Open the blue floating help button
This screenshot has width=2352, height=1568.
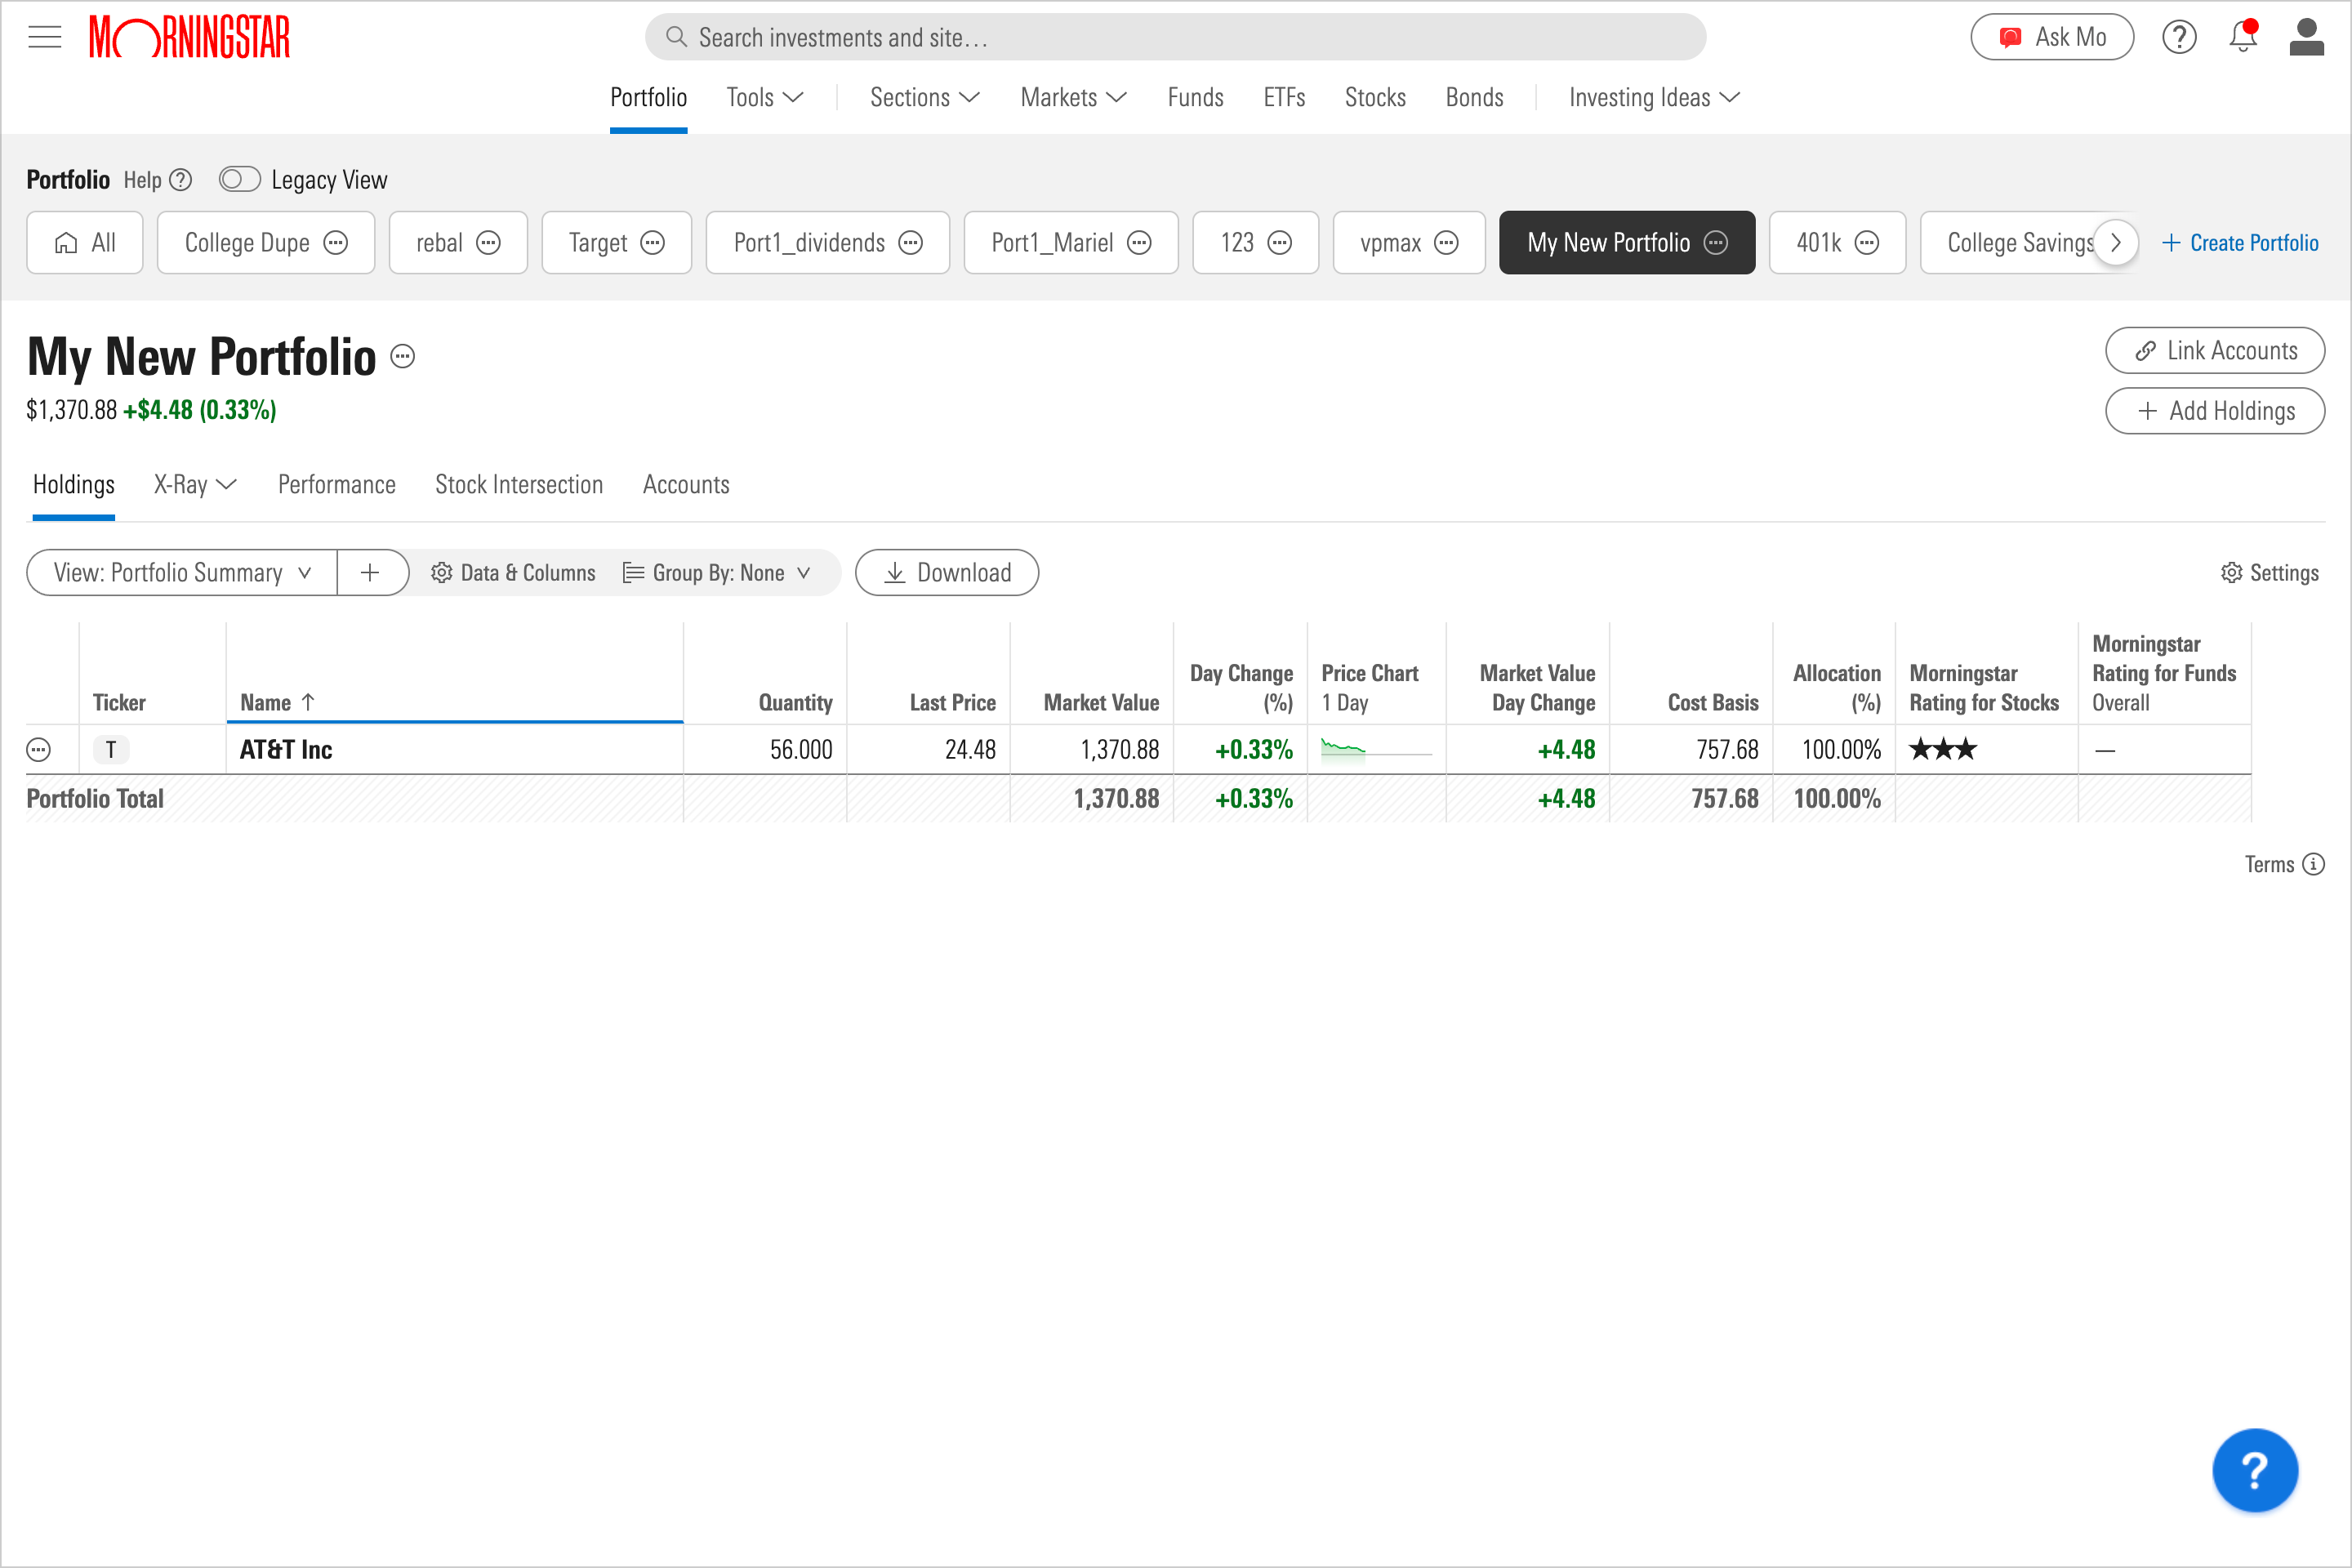[x=2254, y=1470]
